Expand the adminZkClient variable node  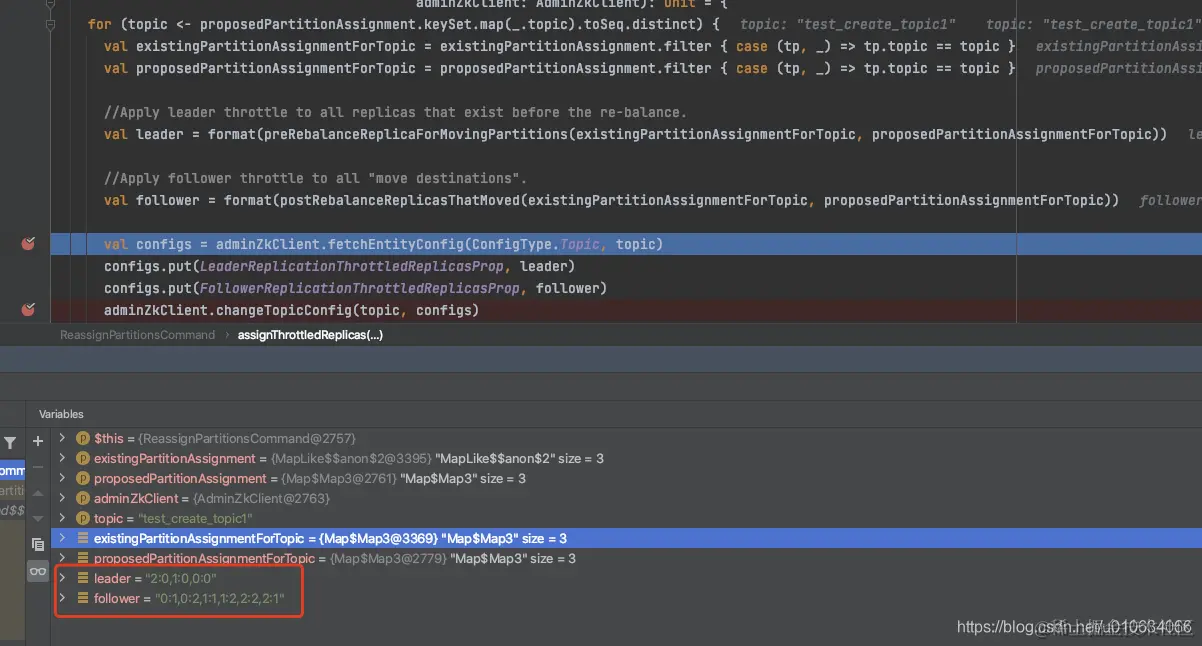coord(62,498)
